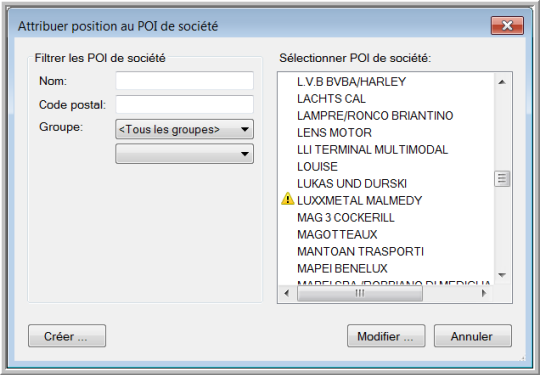Click the Créer button
This screenshot has height=375, width=540.
click(67, 336)
